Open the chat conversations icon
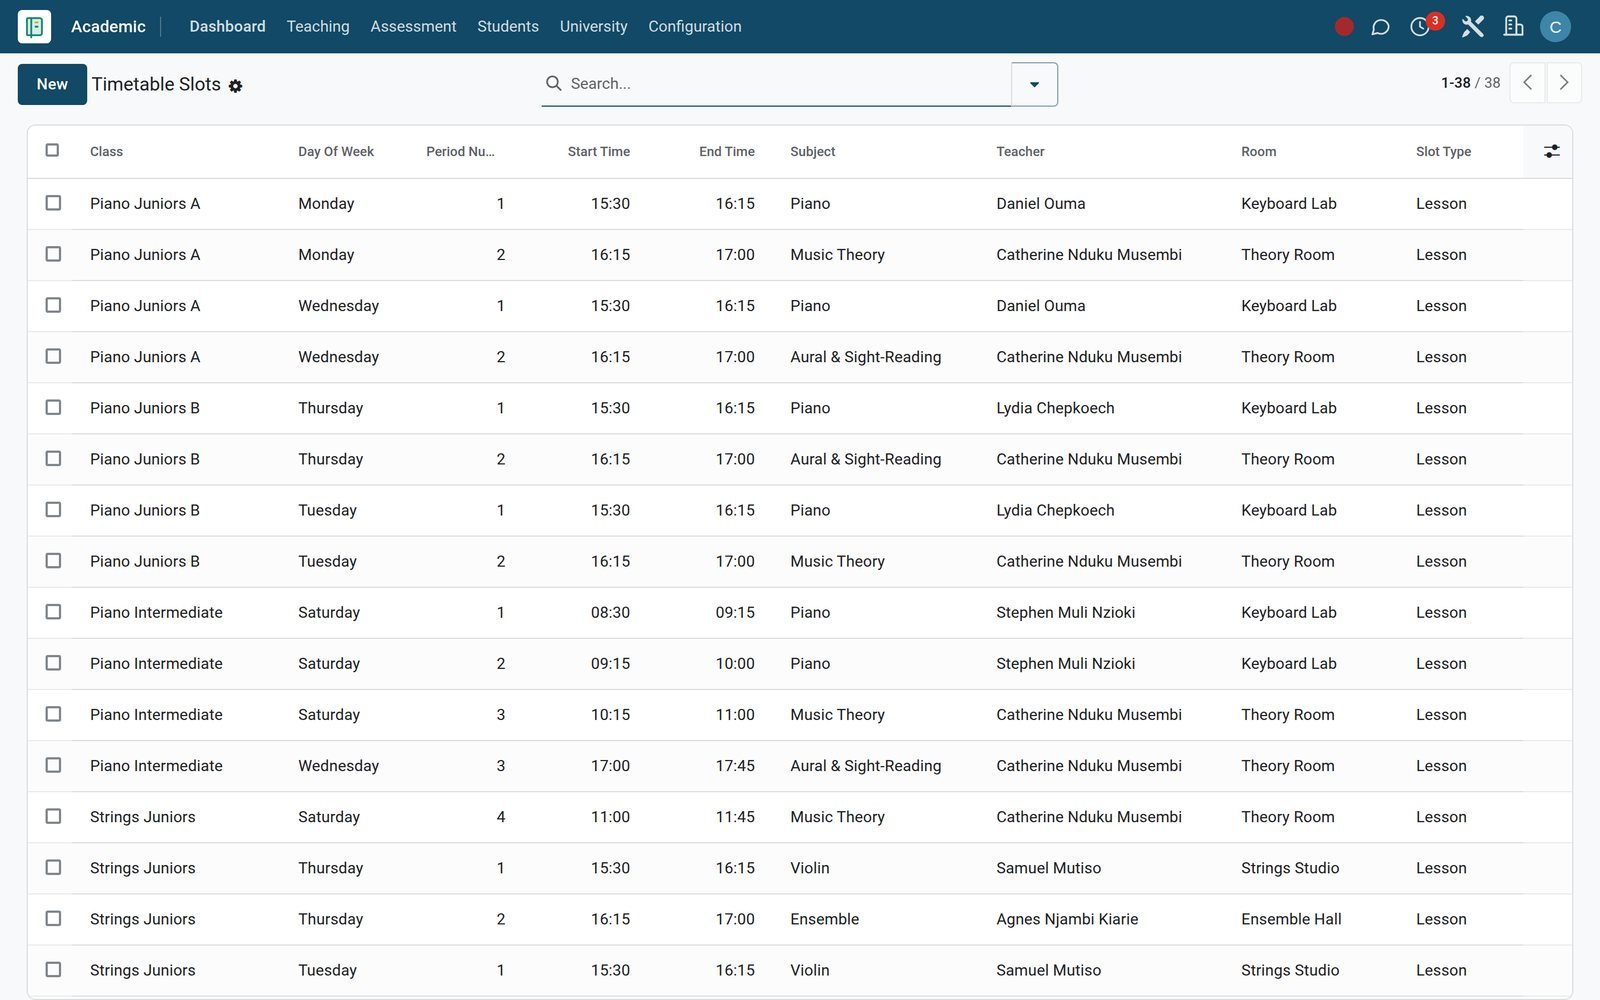This screenshot has width=1600, height=1000. tap(1380, 27)
